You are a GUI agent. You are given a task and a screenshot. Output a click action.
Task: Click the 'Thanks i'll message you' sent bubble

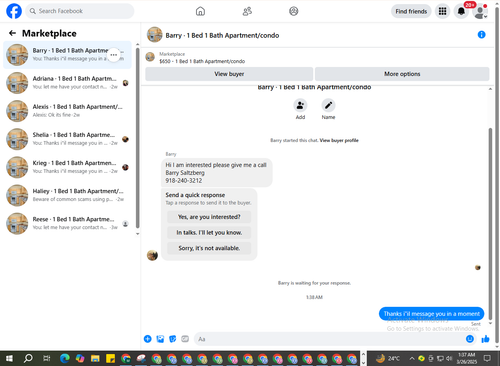[x=431, y=314]
